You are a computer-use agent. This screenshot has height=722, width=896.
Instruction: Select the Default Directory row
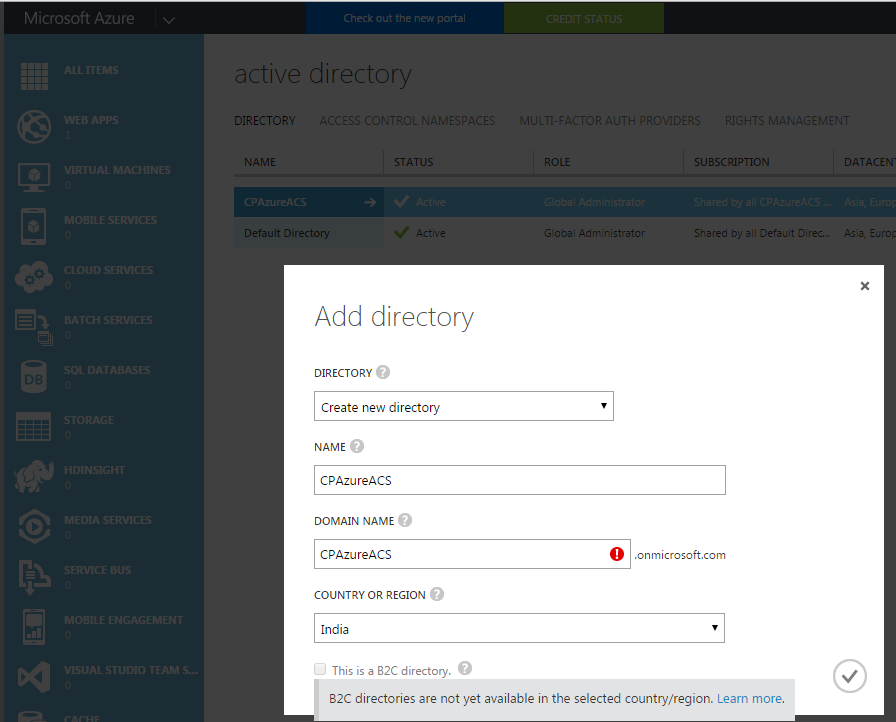tap(565, 233)
